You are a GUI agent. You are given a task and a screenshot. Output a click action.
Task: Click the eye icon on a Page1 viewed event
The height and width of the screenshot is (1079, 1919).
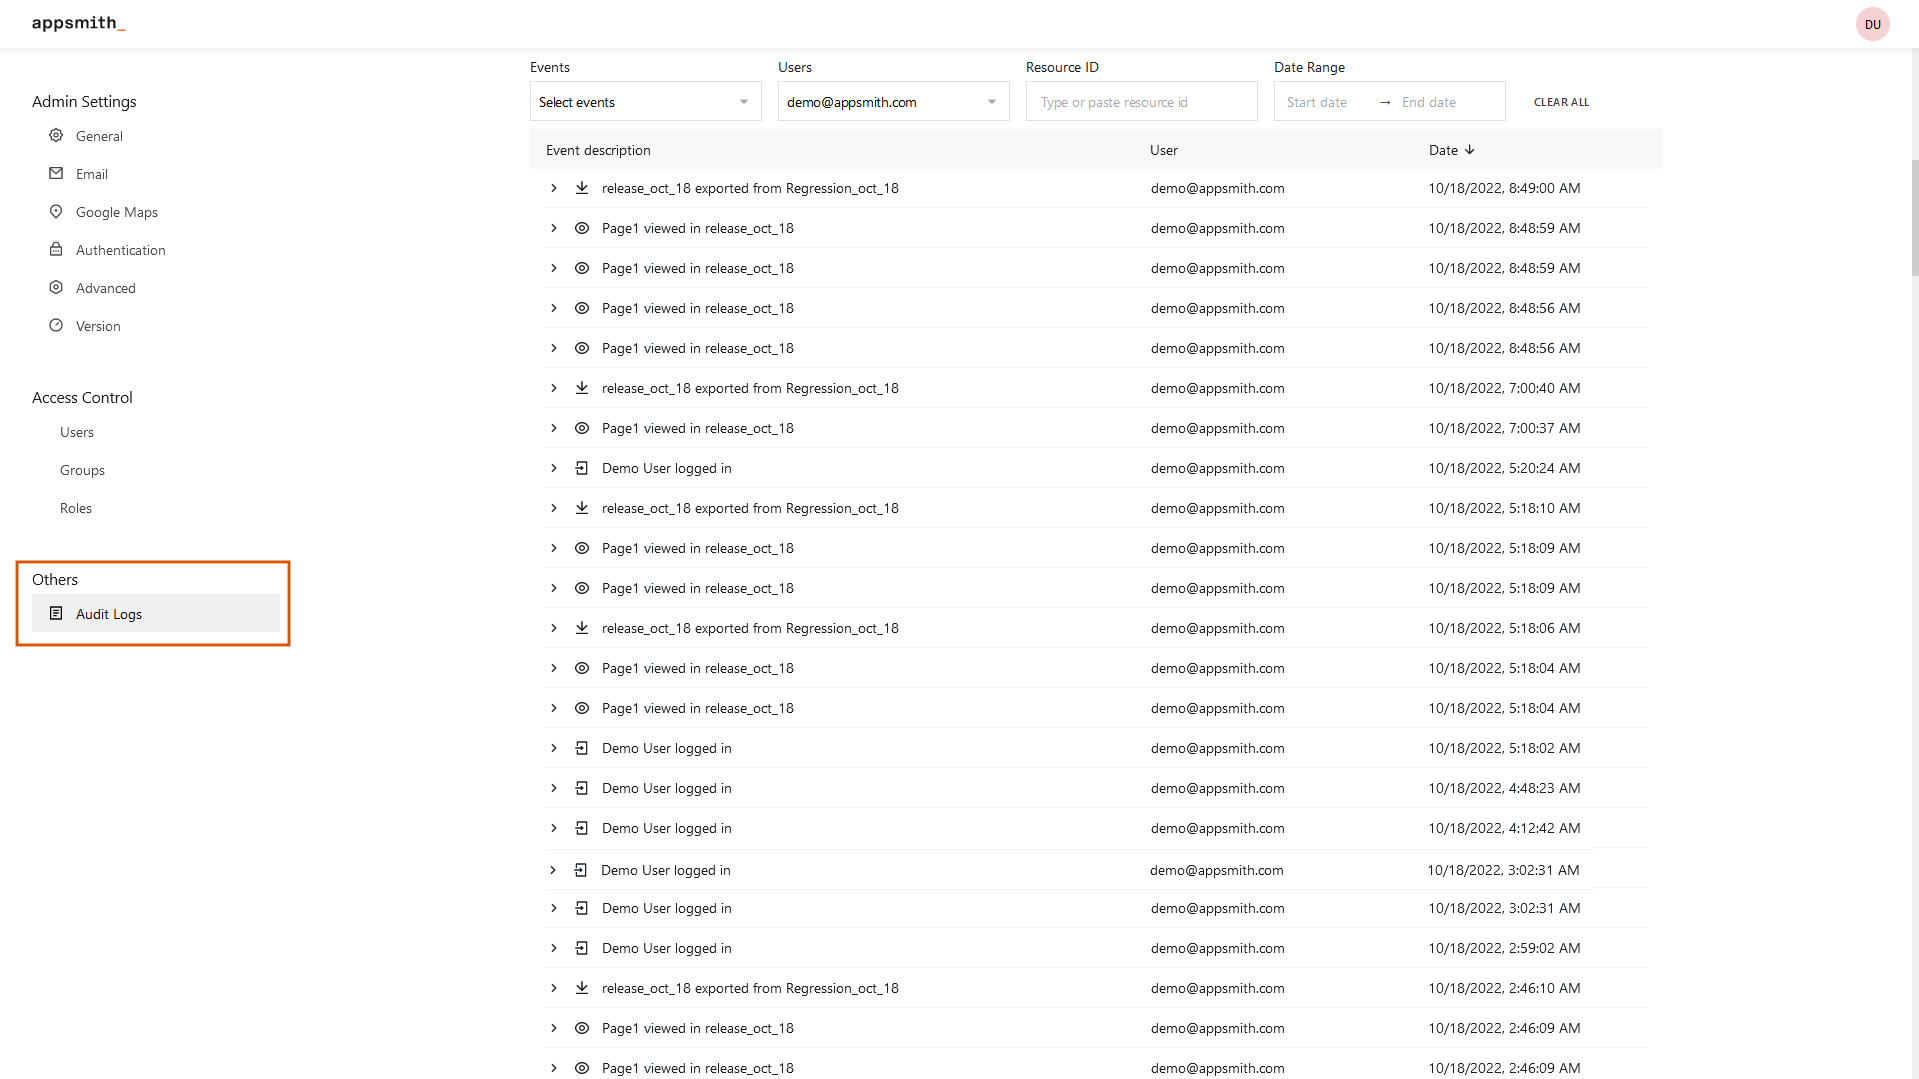582,228
